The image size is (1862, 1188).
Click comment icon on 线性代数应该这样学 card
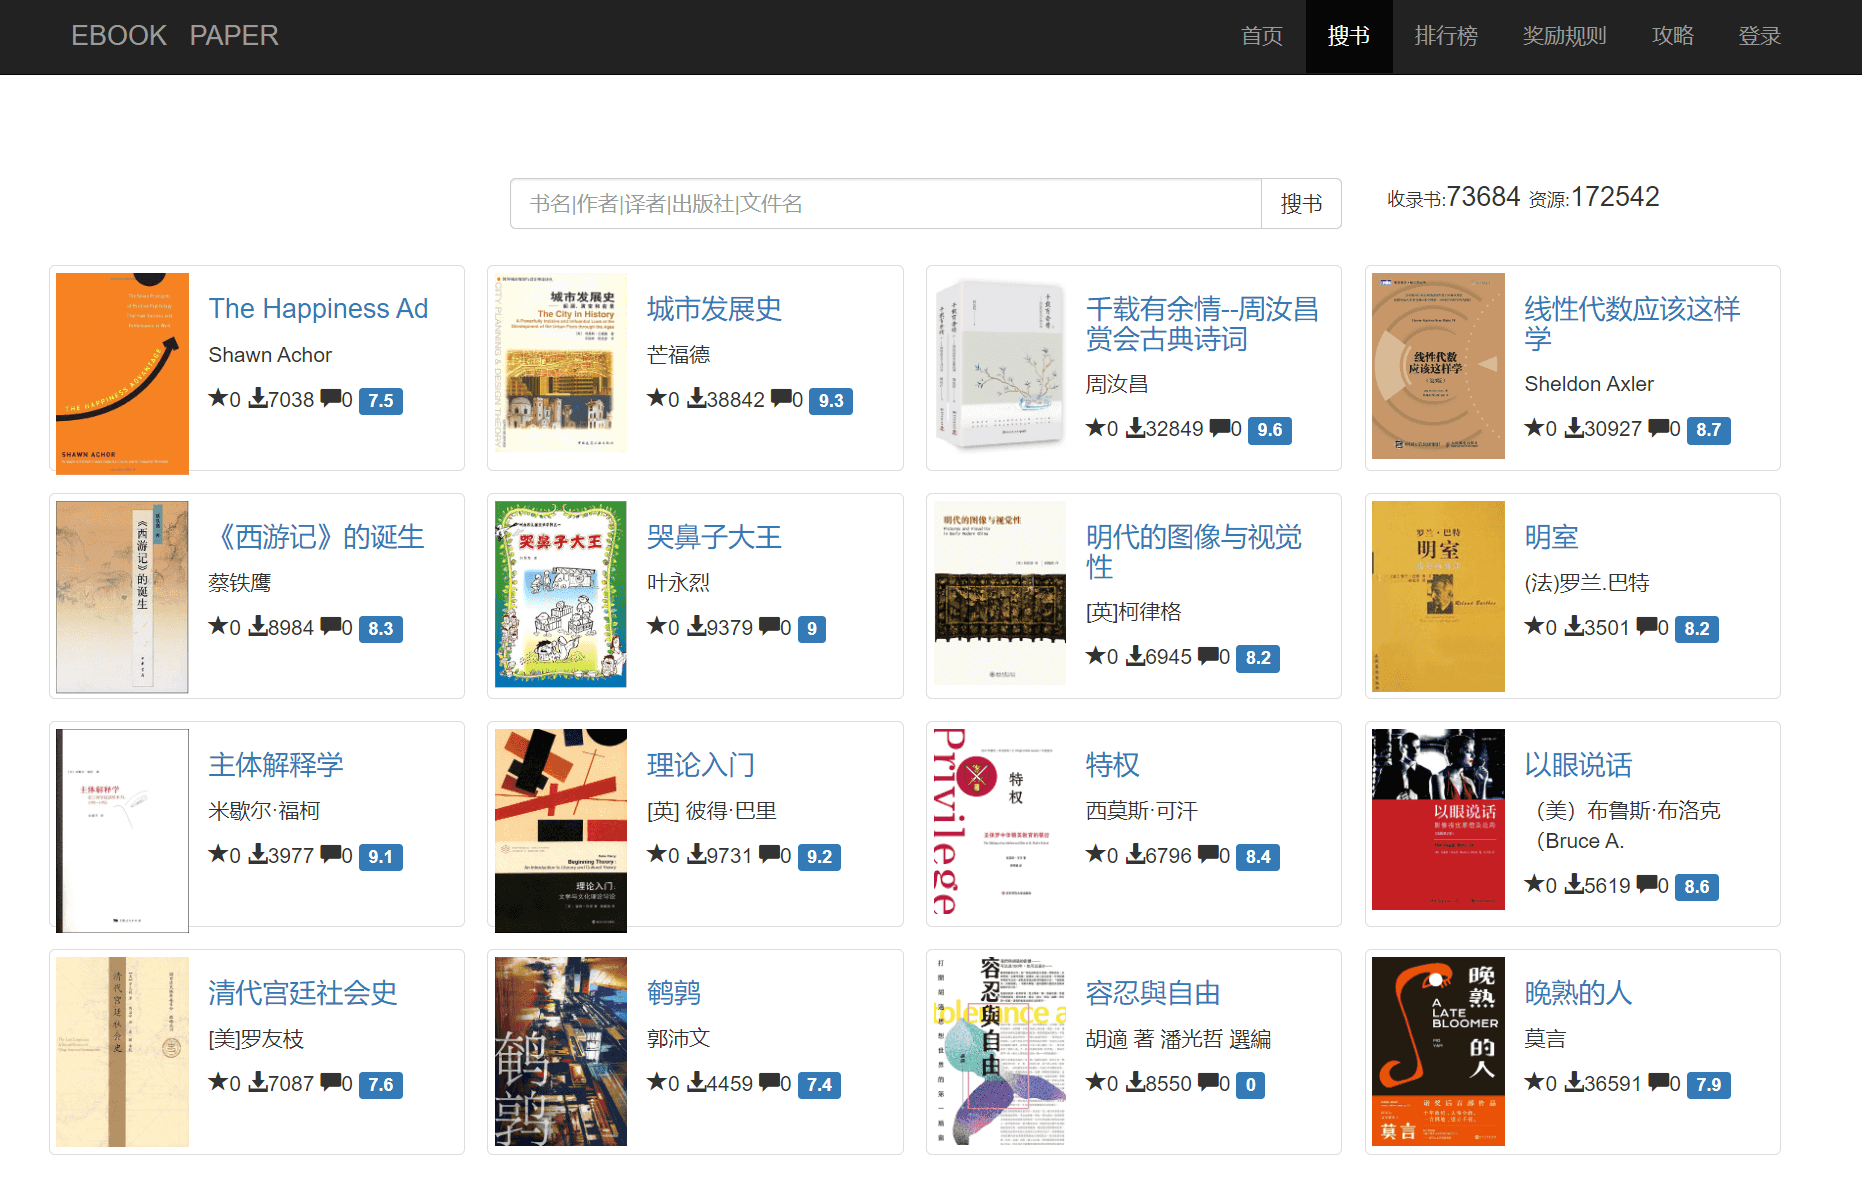click(1658, 427)
